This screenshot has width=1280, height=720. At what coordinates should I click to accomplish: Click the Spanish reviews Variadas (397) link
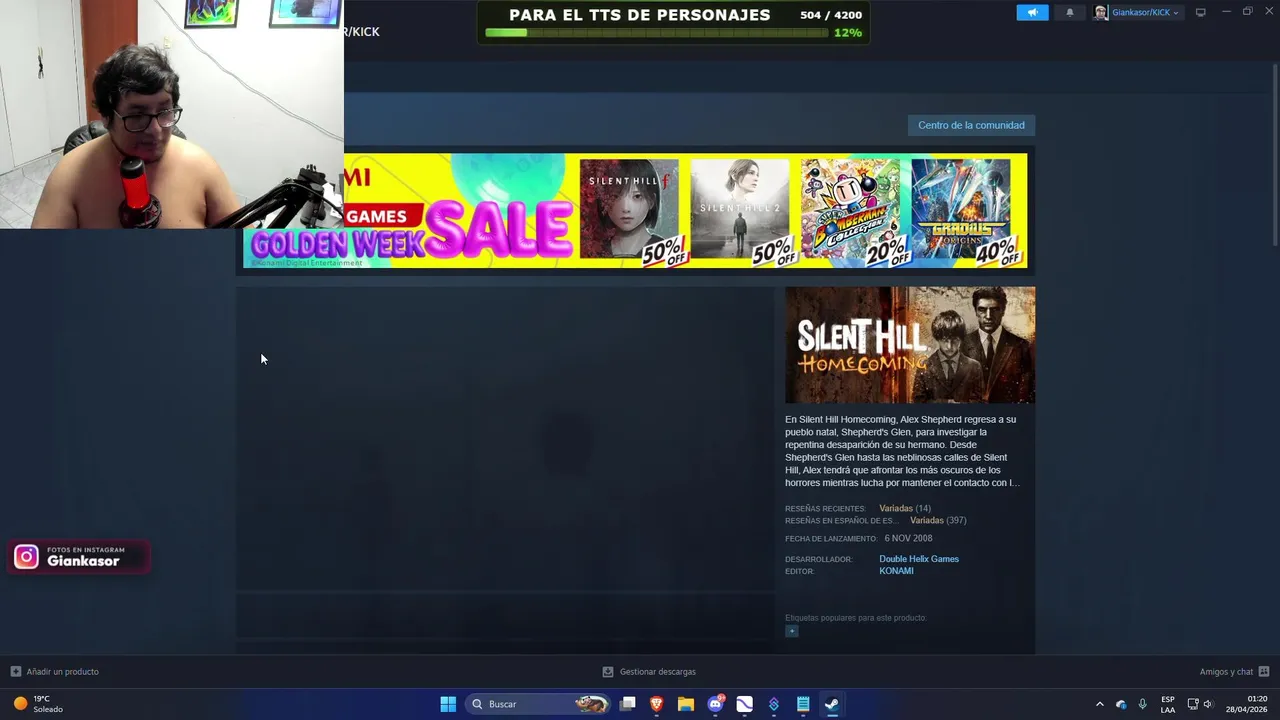click(x=938, y=520)
